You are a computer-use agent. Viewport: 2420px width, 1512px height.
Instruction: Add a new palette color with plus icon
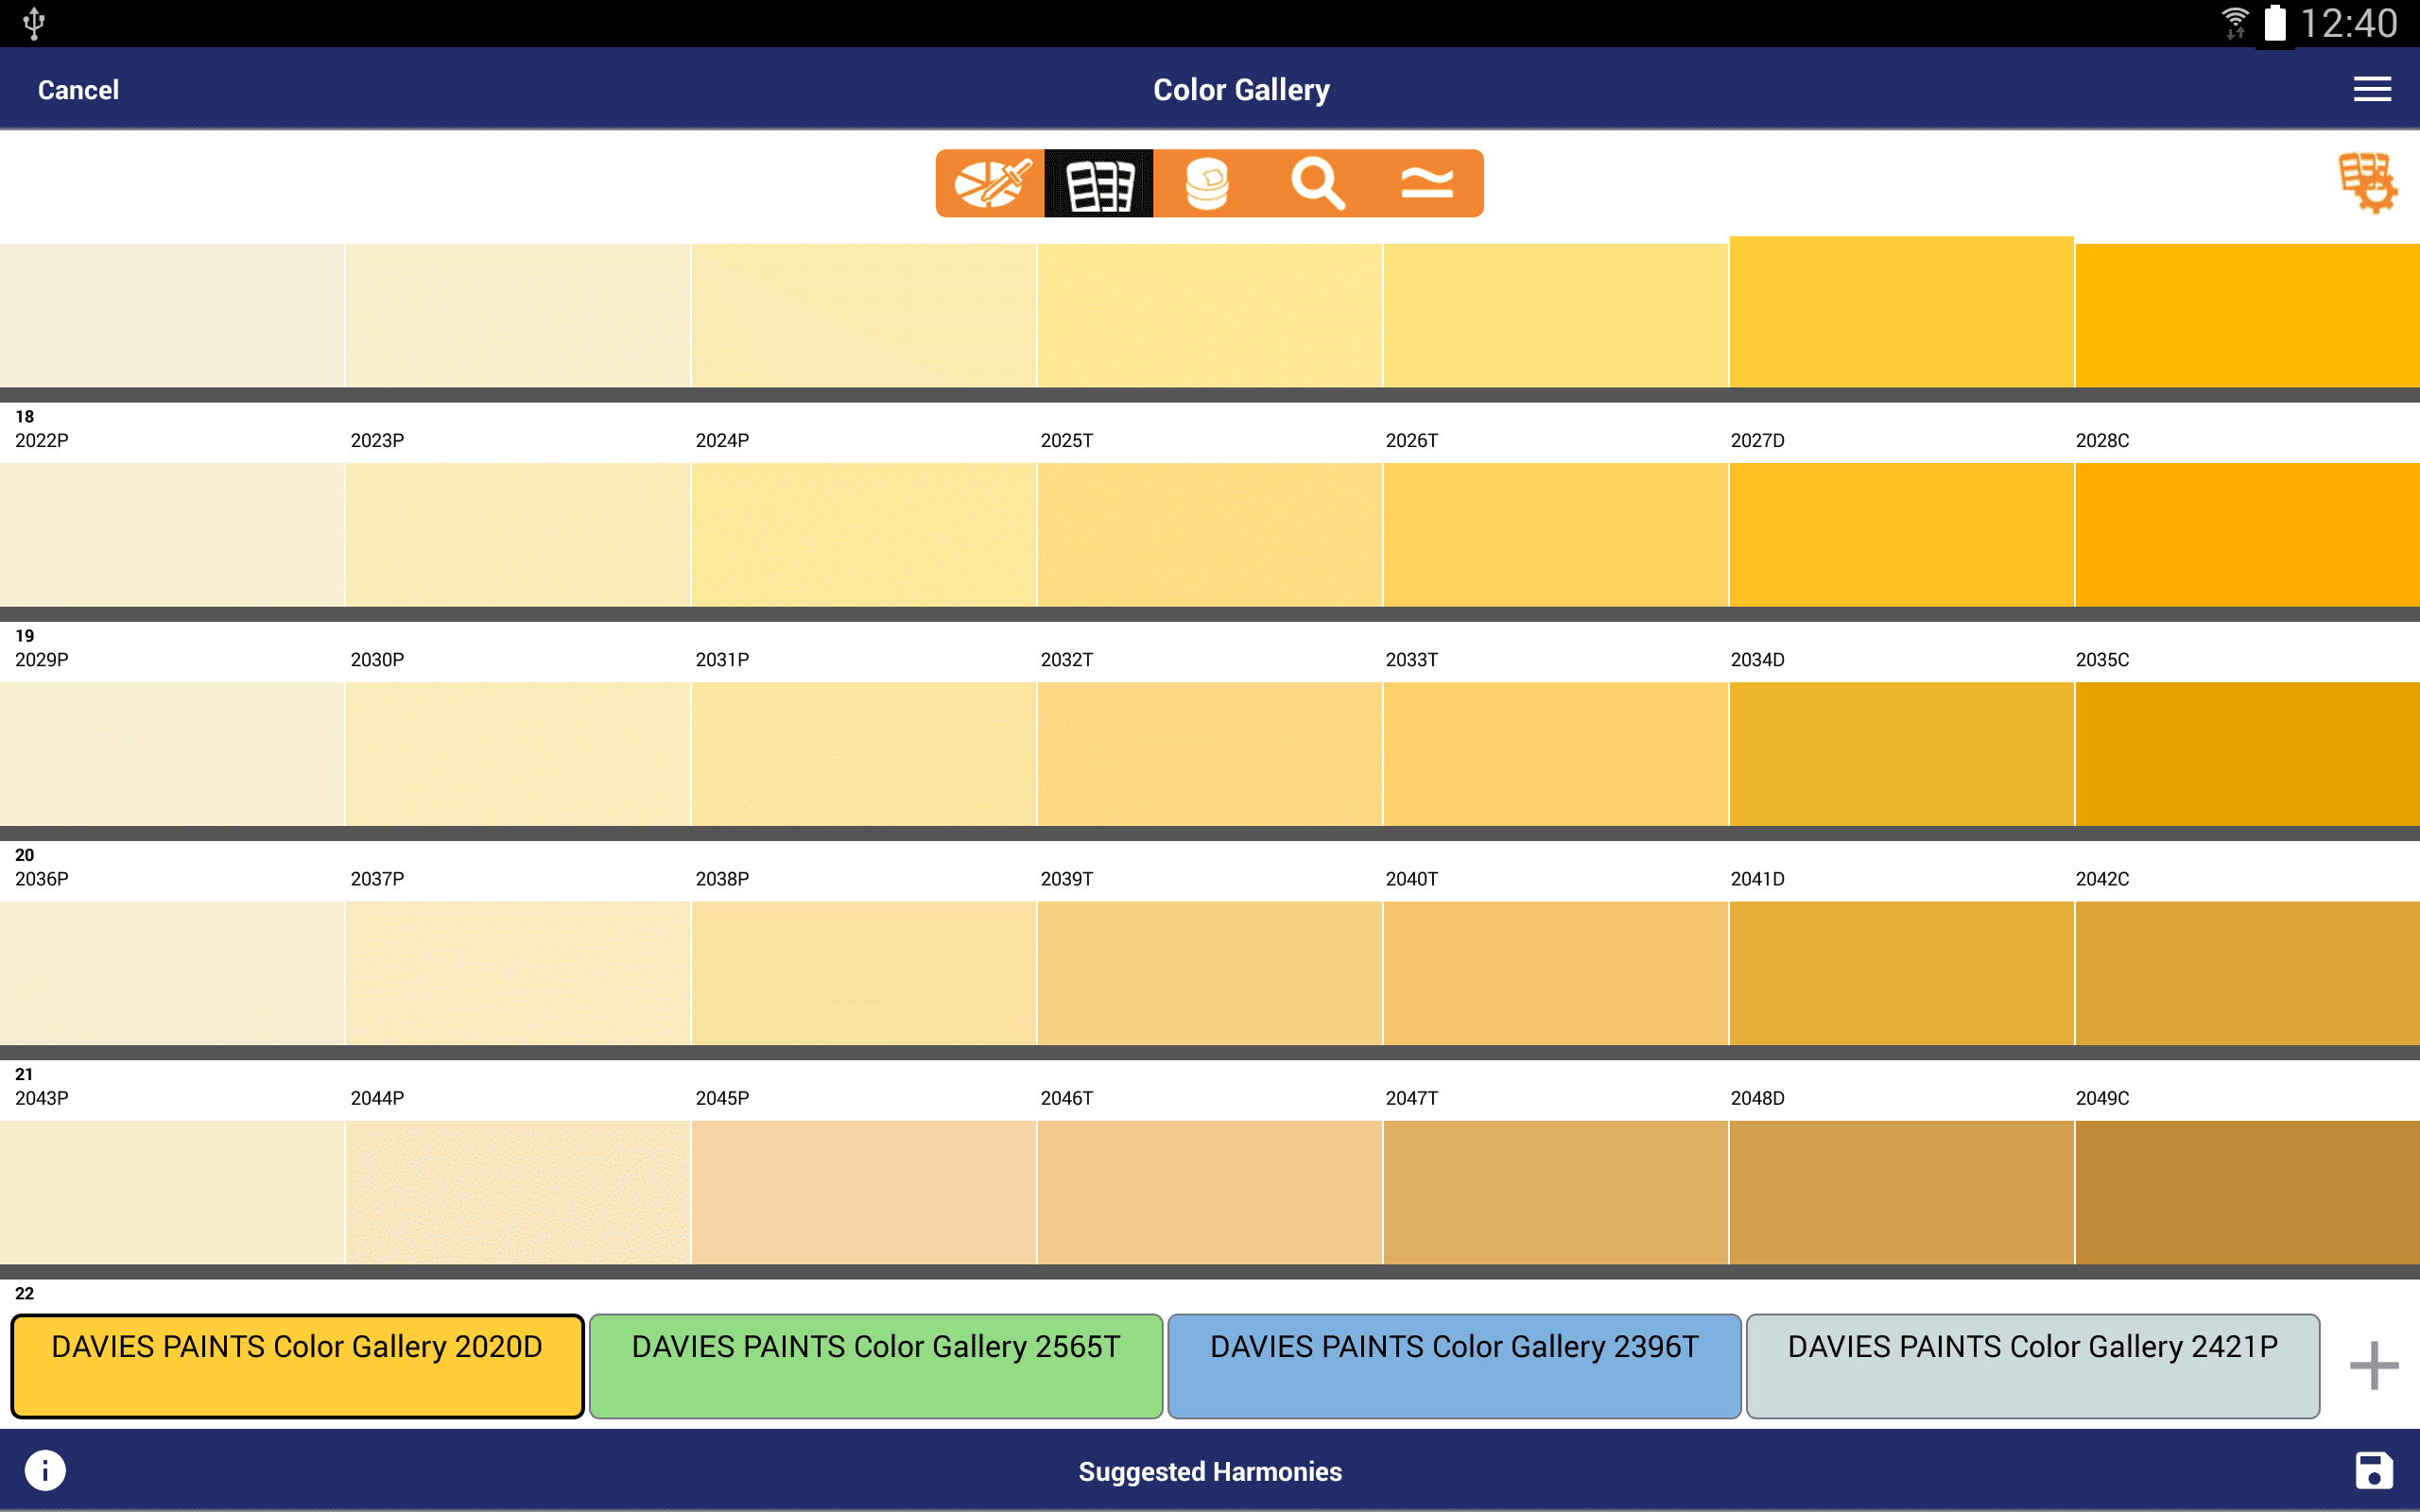click(2373, 1366)
